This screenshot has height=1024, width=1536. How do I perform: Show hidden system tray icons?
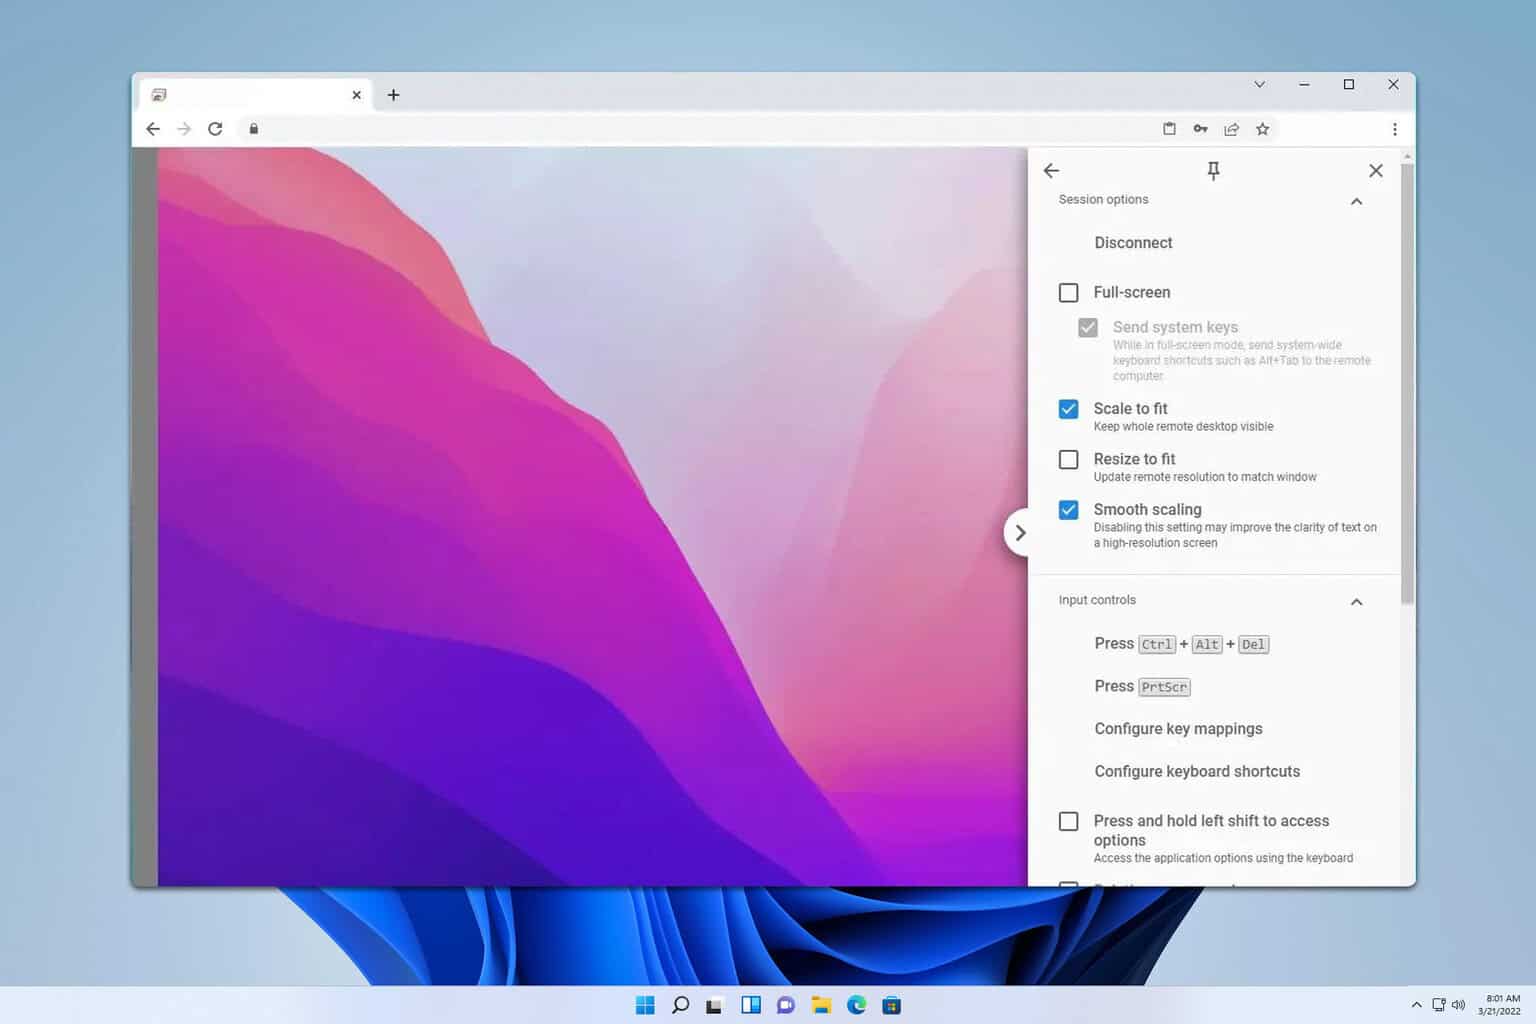pos(1416,1005)
